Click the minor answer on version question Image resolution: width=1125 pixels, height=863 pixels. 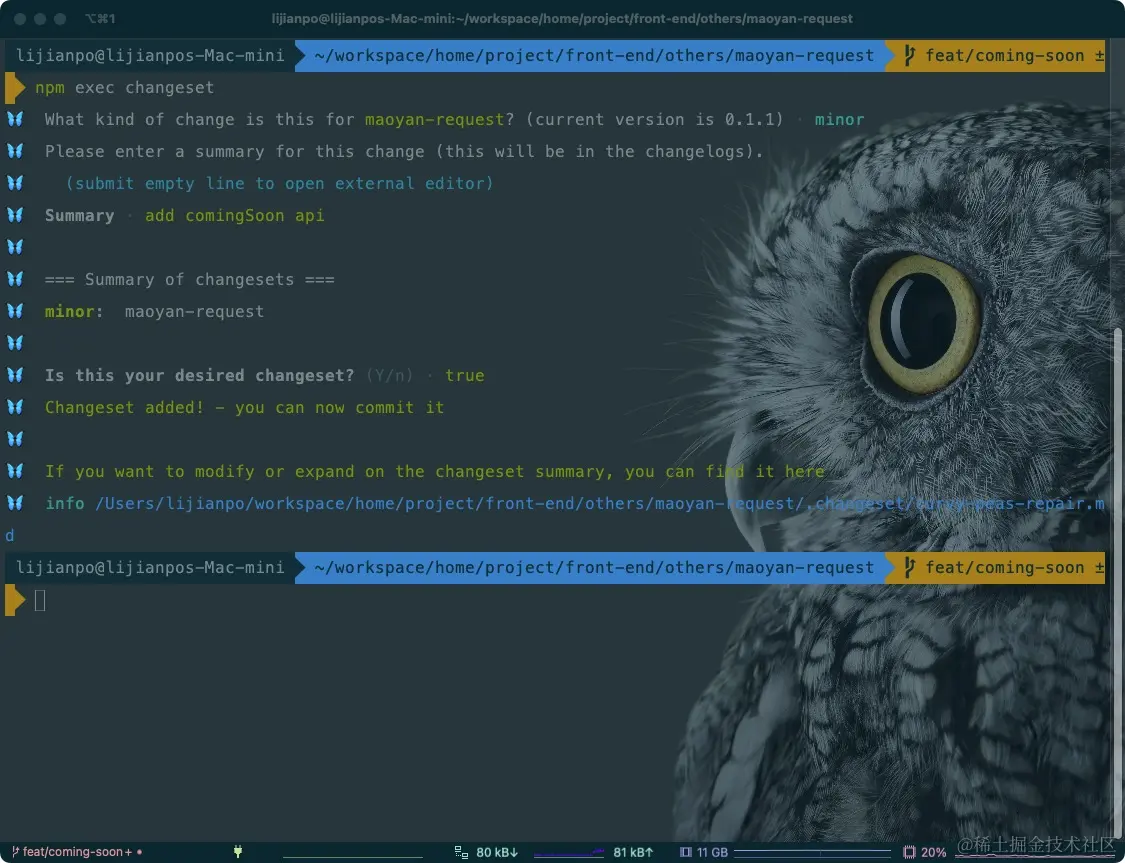click(x=839, y=119)
